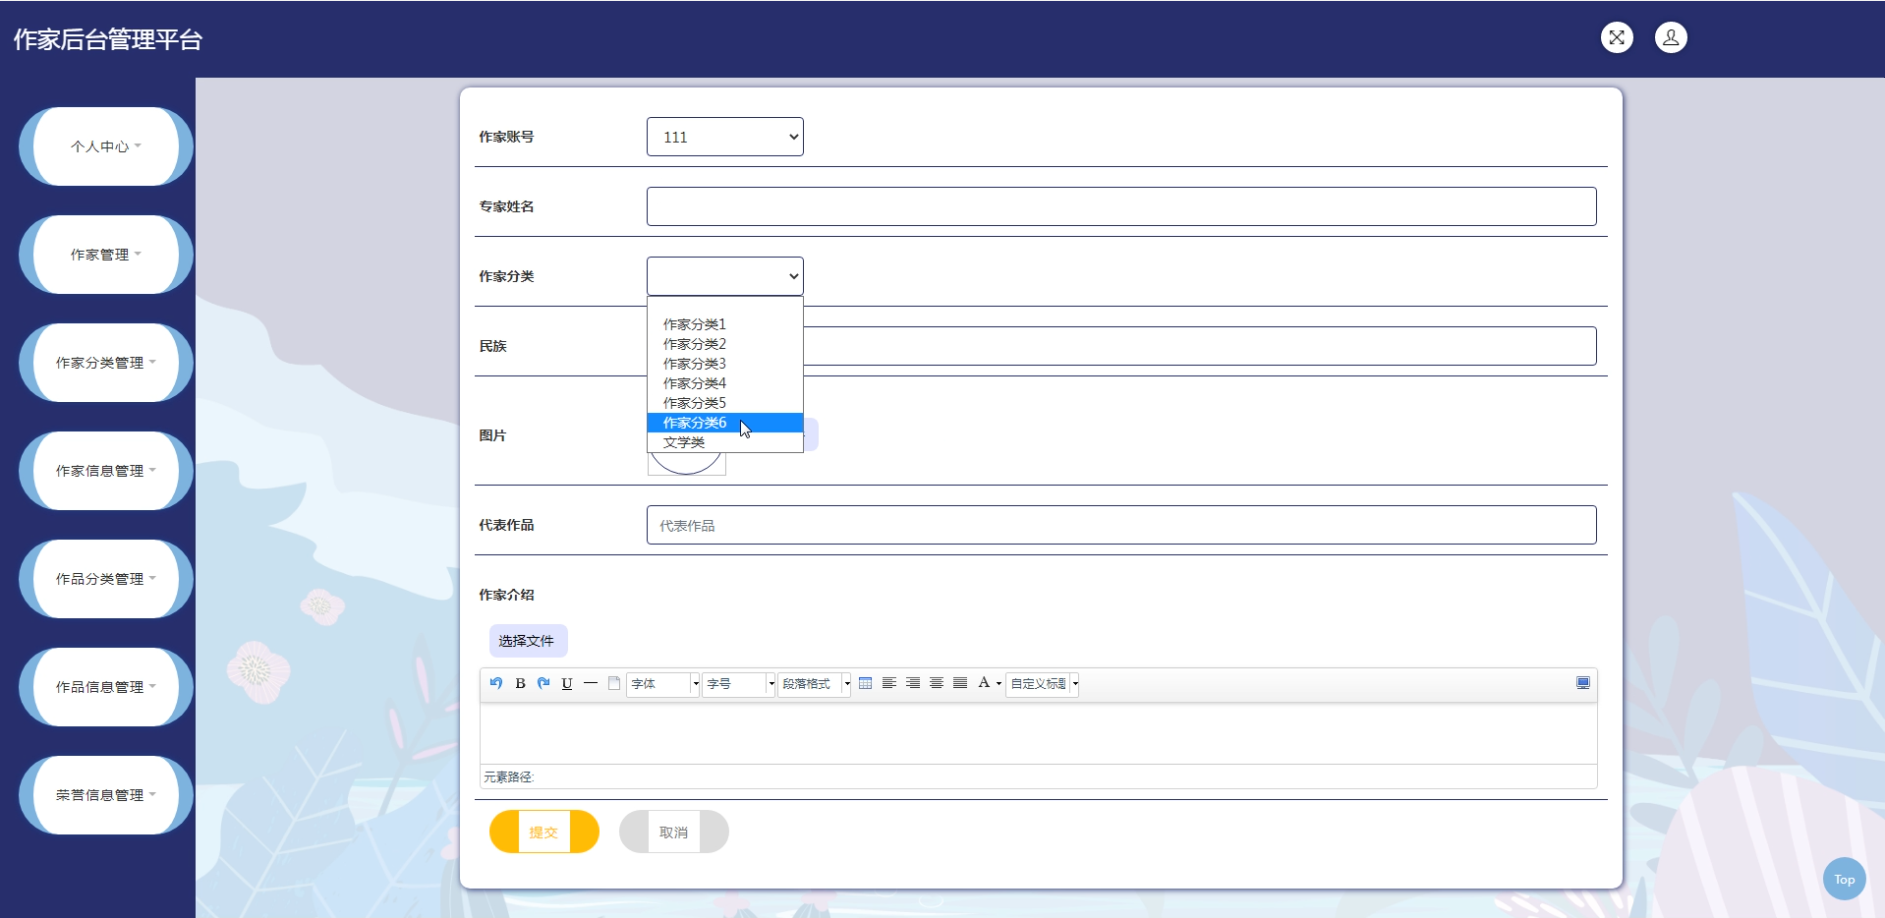This screenshot has height=918, width=1885.
Task: Click the redo icon in editor toolbar
Action: click(543, 683)
